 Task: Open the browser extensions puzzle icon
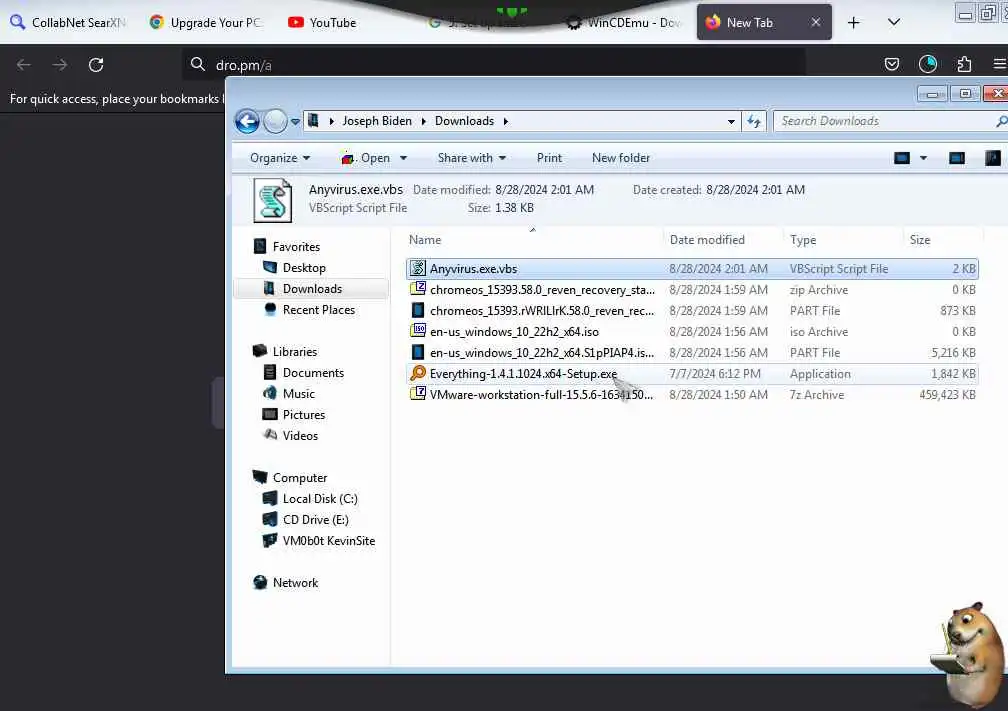[964, 64]
